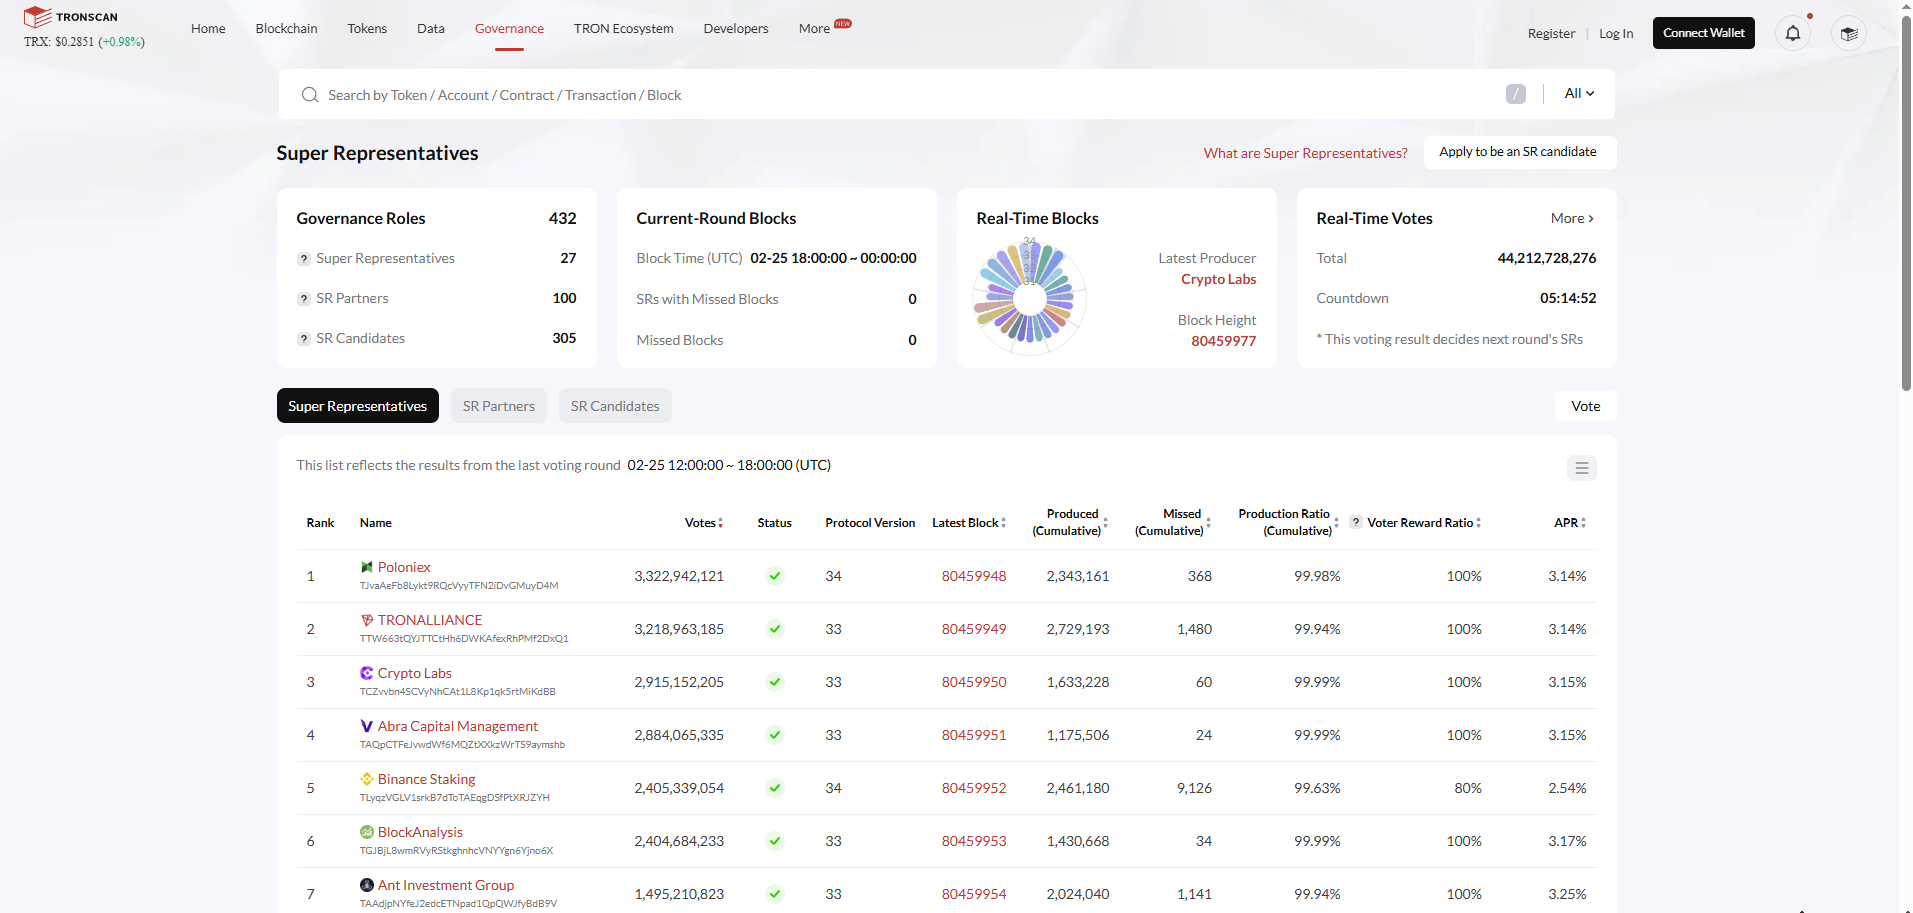
Task: Switch to the SR Partners tab
Action: pos(498,406)
